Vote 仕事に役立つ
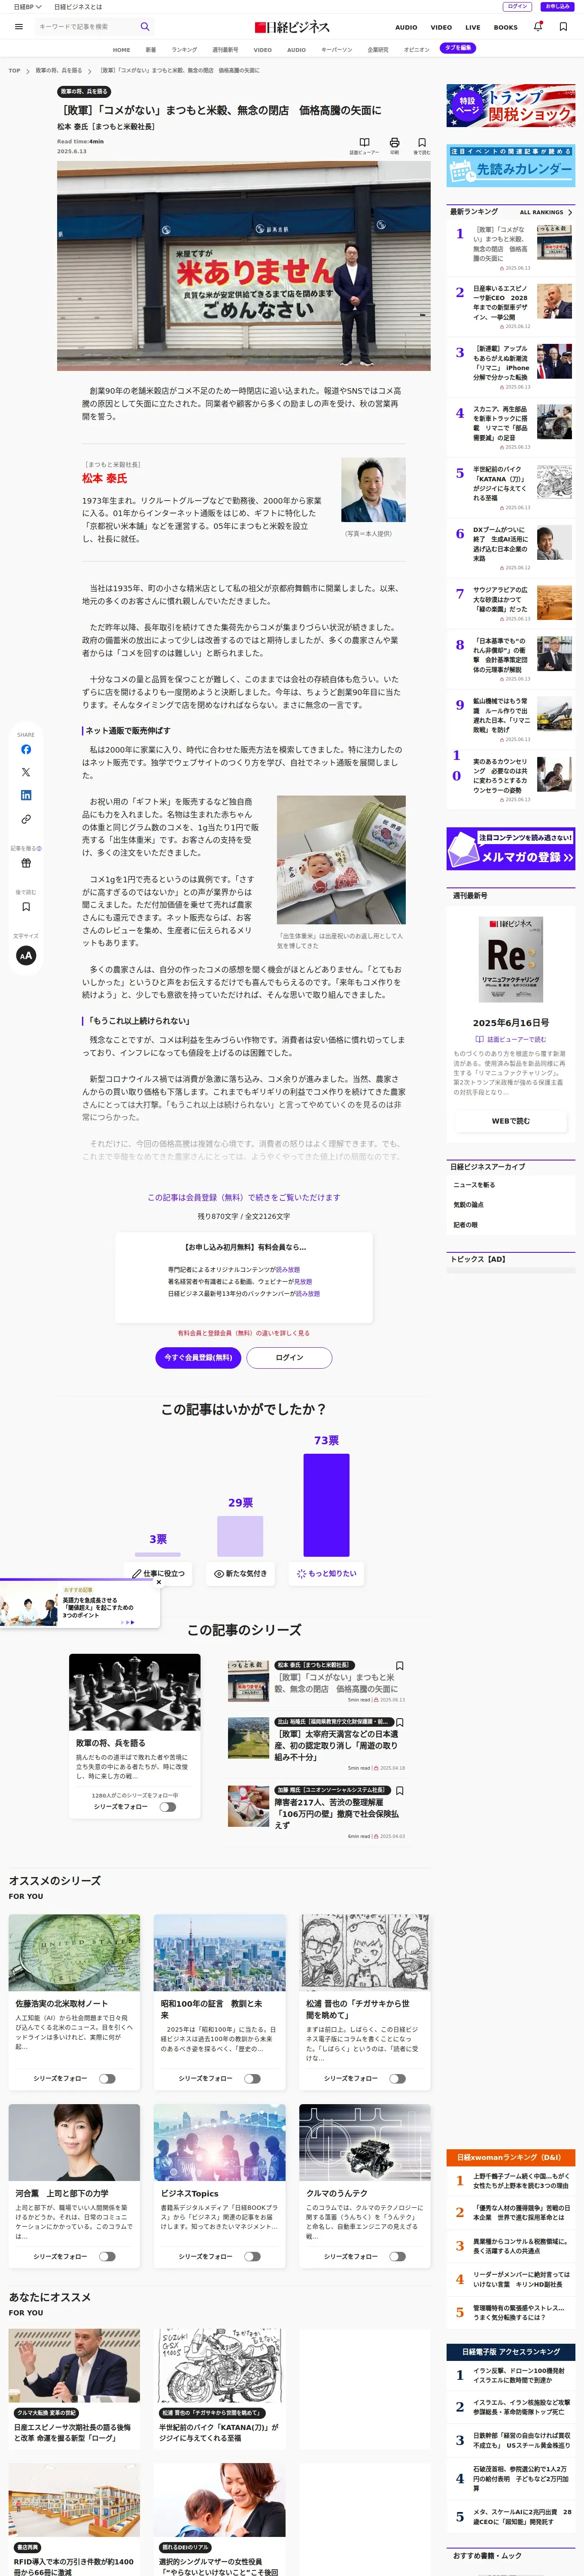Viewport: 584px width, 2576px height. tap(158, 1573)
